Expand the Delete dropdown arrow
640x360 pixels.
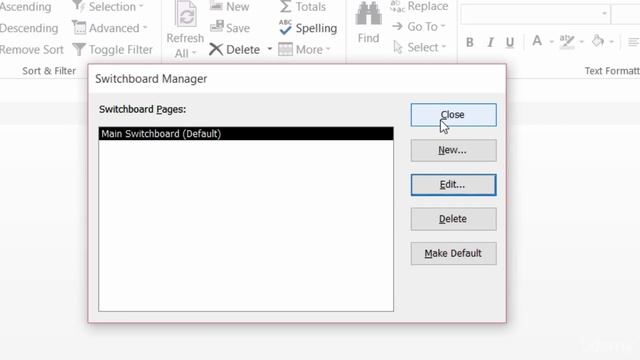[x=270, y=49]
